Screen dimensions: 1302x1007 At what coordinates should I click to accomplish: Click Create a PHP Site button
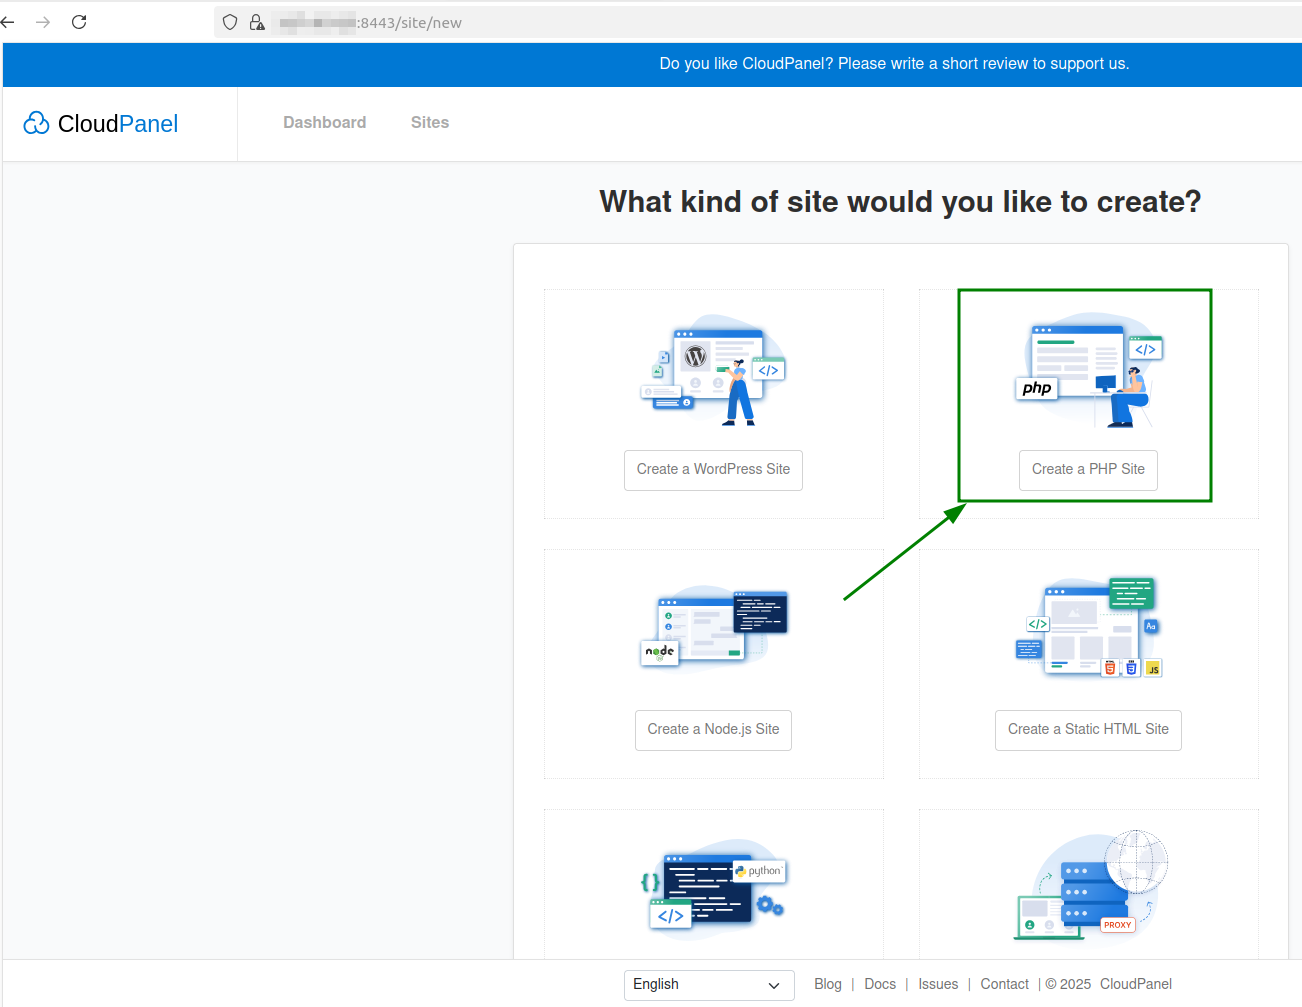pyautogui.click(x=1088, y=470)
